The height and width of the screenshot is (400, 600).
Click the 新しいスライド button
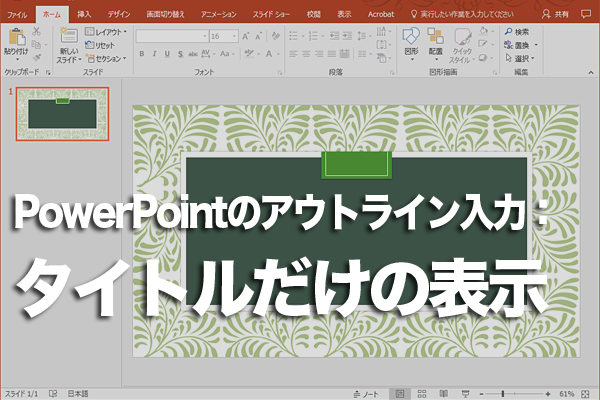point(69,45)
